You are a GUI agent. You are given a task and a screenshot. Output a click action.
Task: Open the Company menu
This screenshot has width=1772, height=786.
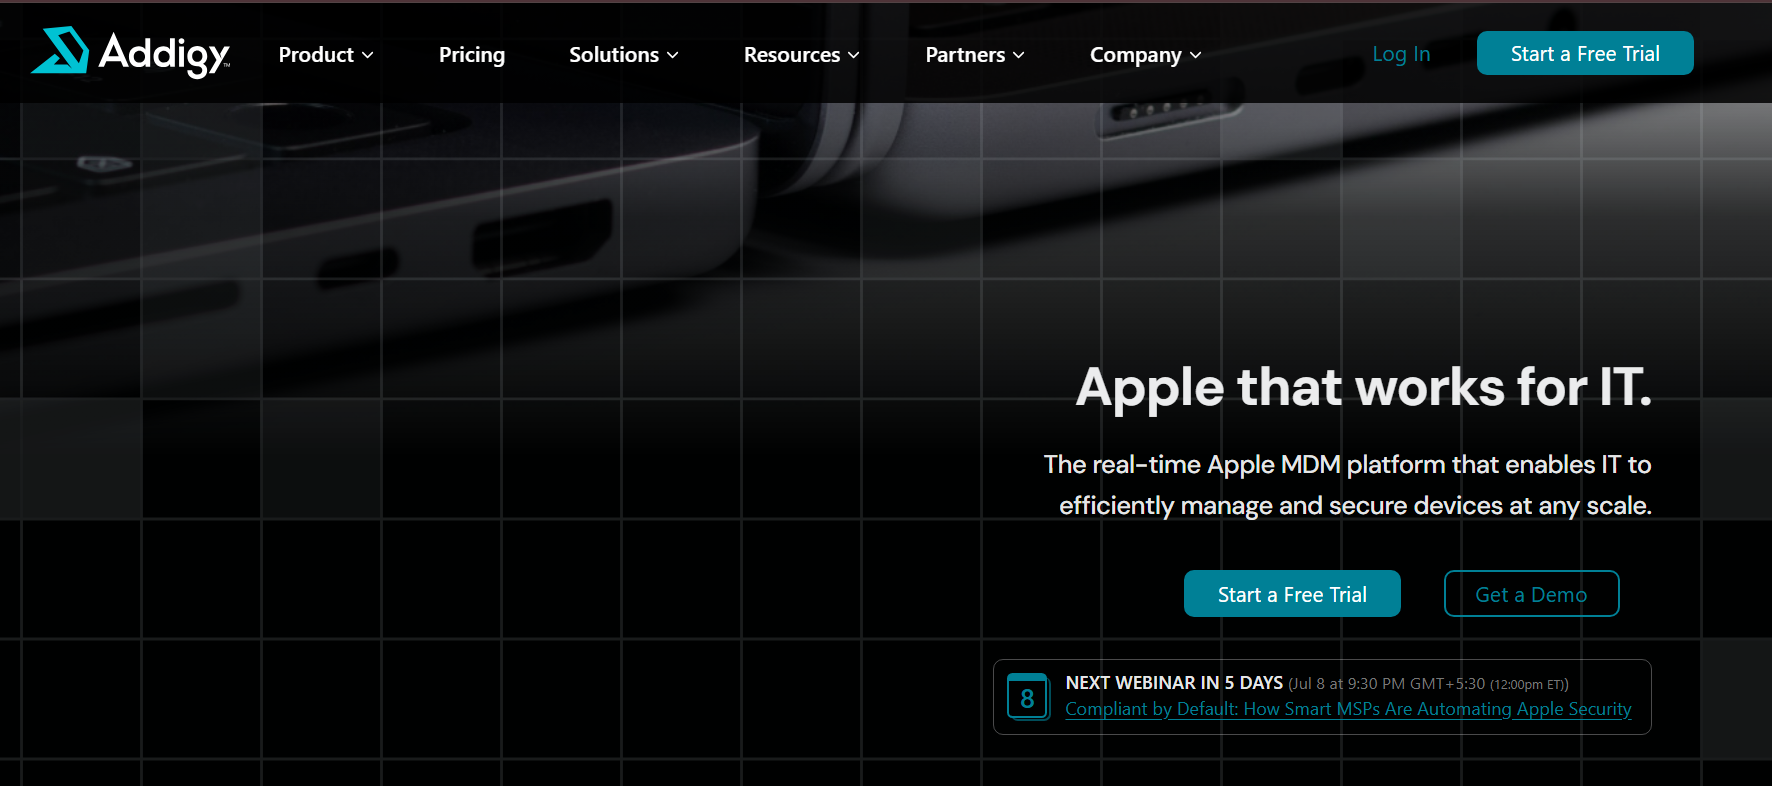tap(1136, 55)
